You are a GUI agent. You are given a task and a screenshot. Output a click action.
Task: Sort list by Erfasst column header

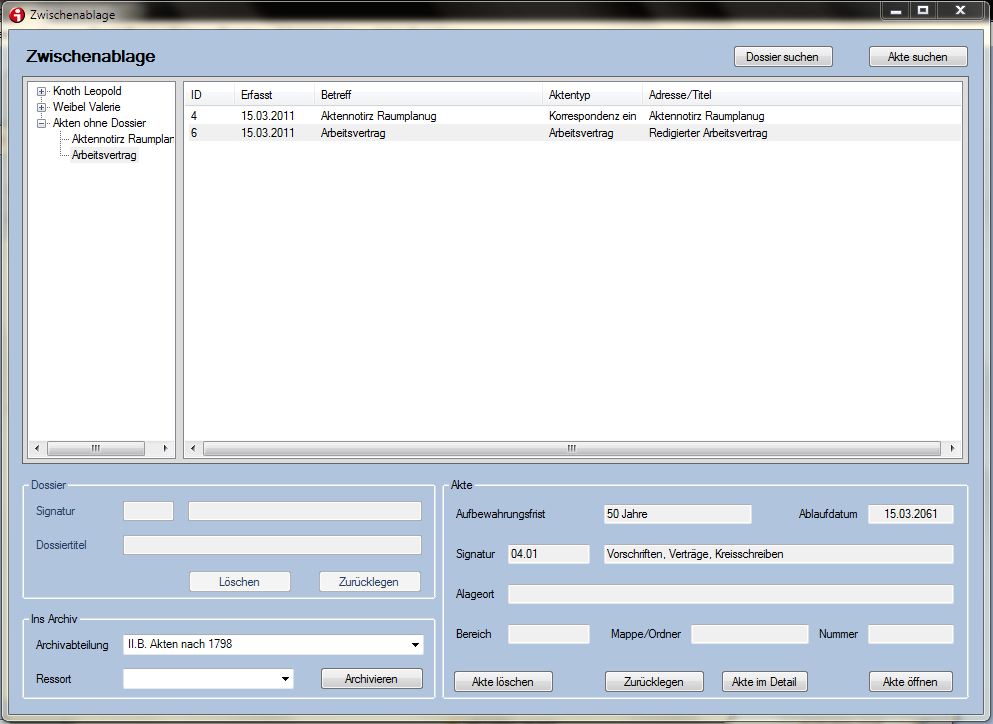click(x=256, y=95)
